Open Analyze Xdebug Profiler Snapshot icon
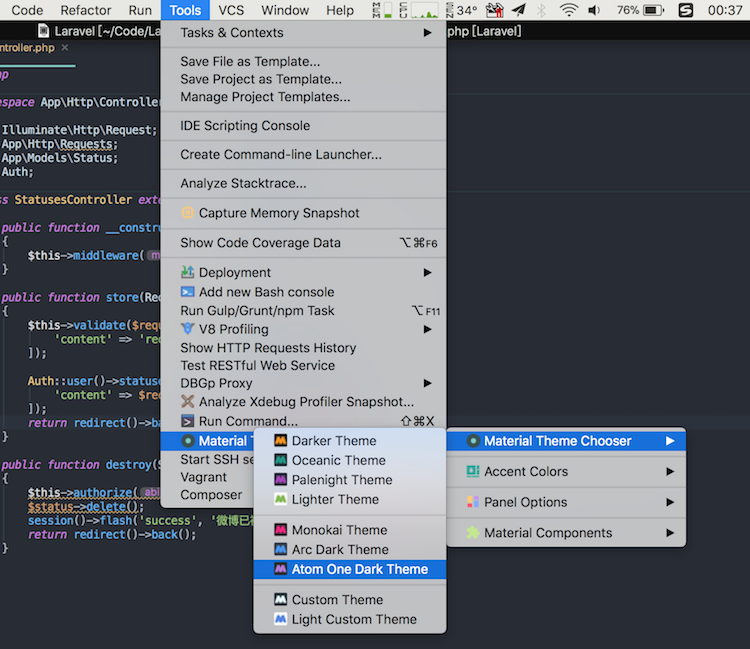 (188, 402)
